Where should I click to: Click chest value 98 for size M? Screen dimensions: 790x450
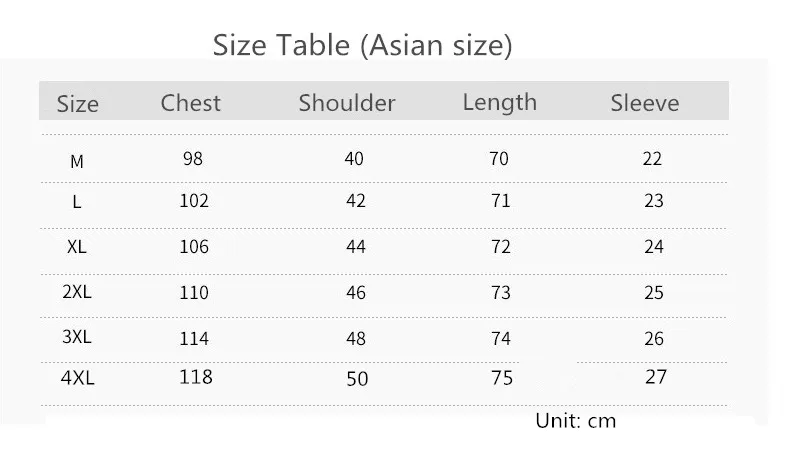(192, 159)
